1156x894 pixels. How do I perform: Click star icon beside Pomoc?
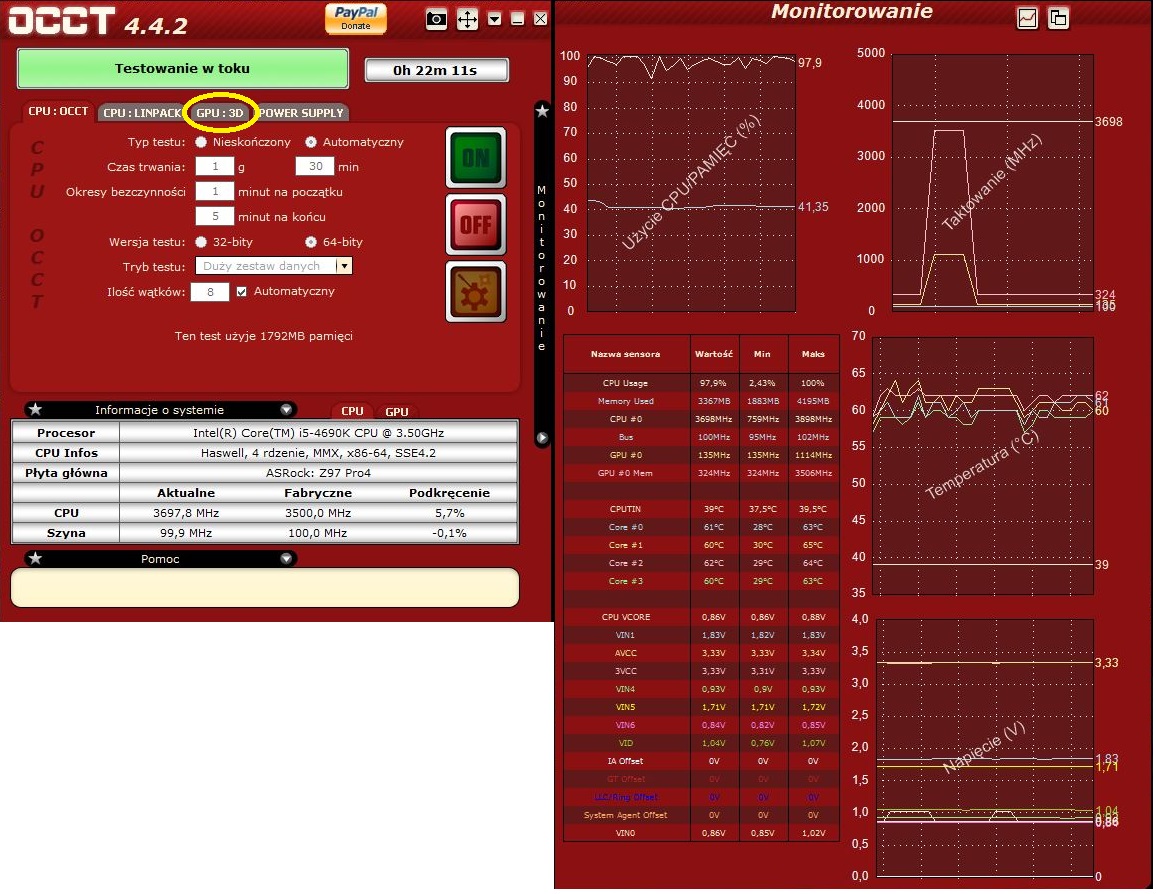[35, 559]
